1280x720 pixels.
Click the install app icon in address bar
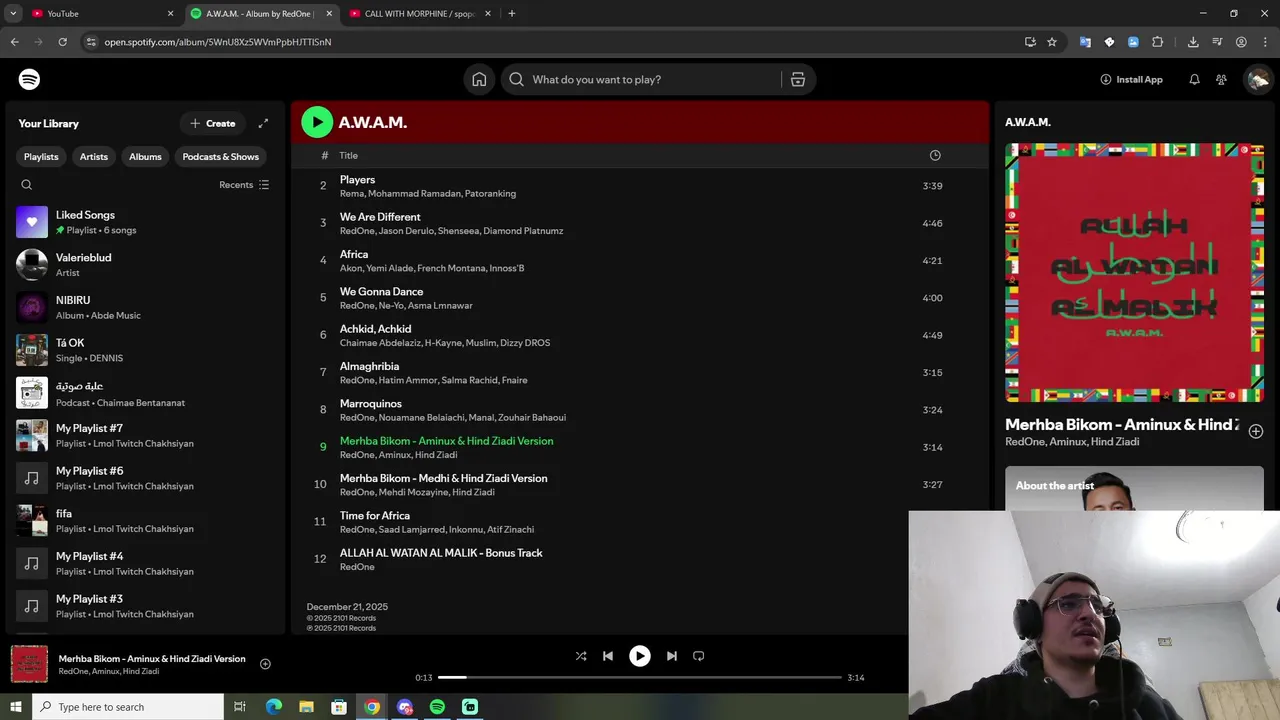click(1030, 42)
